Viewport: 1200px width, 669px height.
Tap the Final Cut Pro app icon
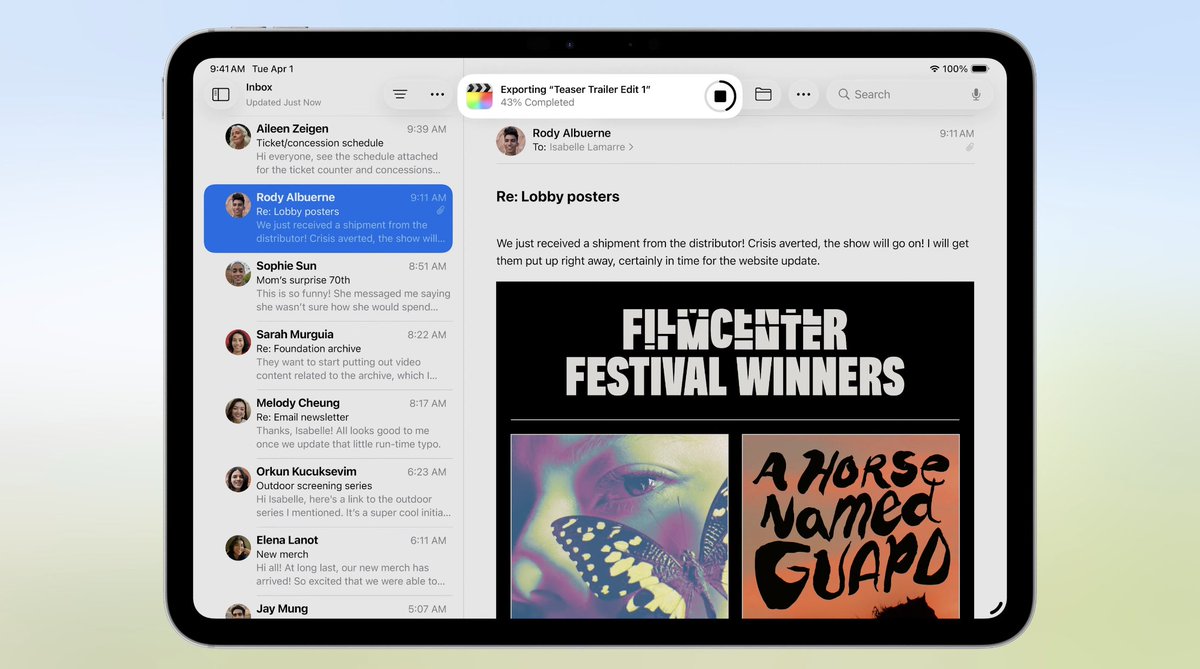coord(480,96)
